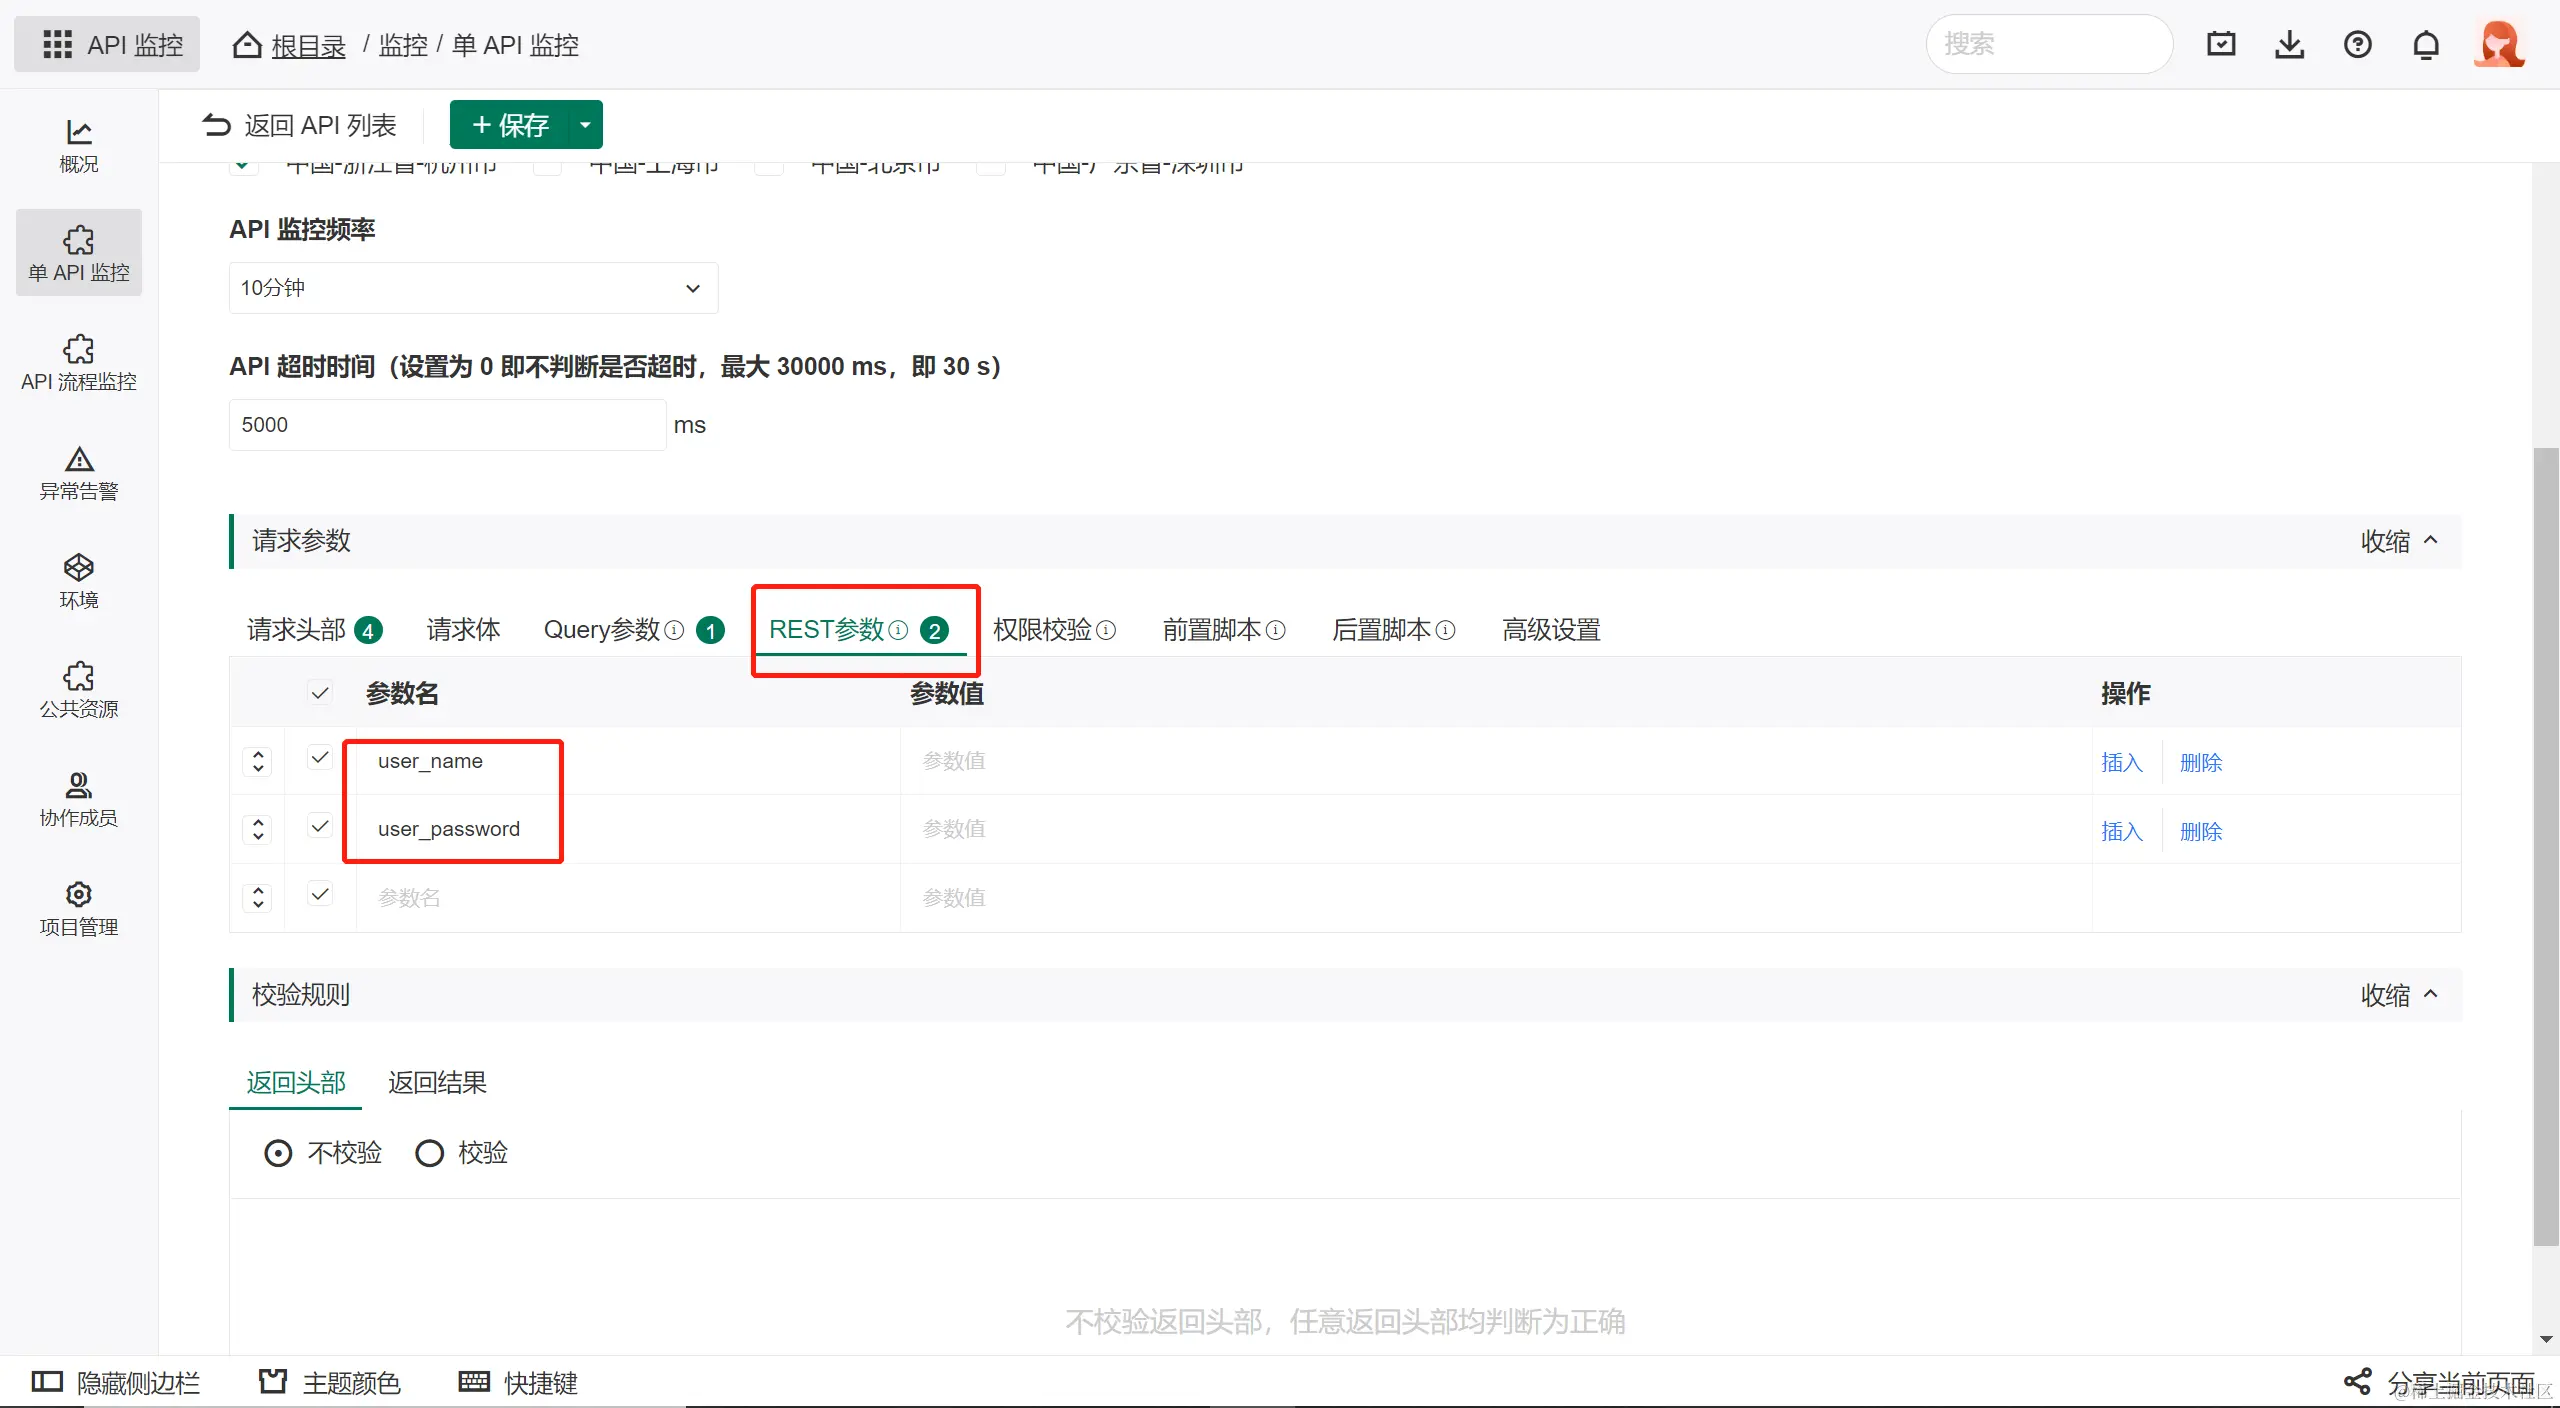Viewport: 2560px width, 1408px height.
Task: Uncheck the user_name parameter checkbox
Action: (320, 758)
